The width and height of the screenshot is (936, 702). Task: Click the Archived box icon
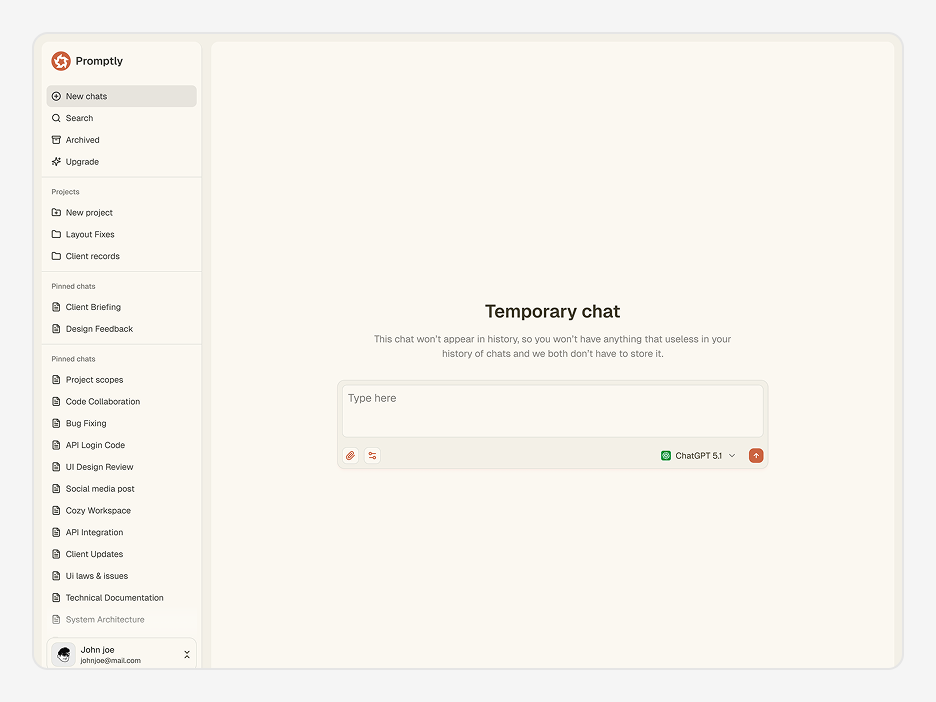coord(56,140)
